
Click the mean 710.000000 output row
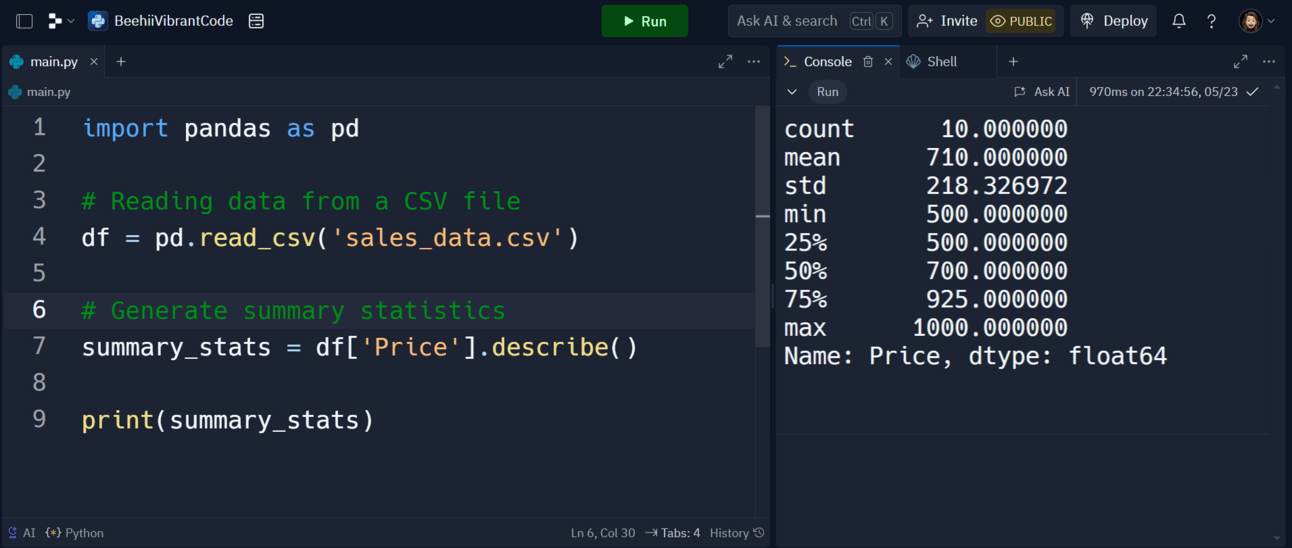[x=926, y=157]
